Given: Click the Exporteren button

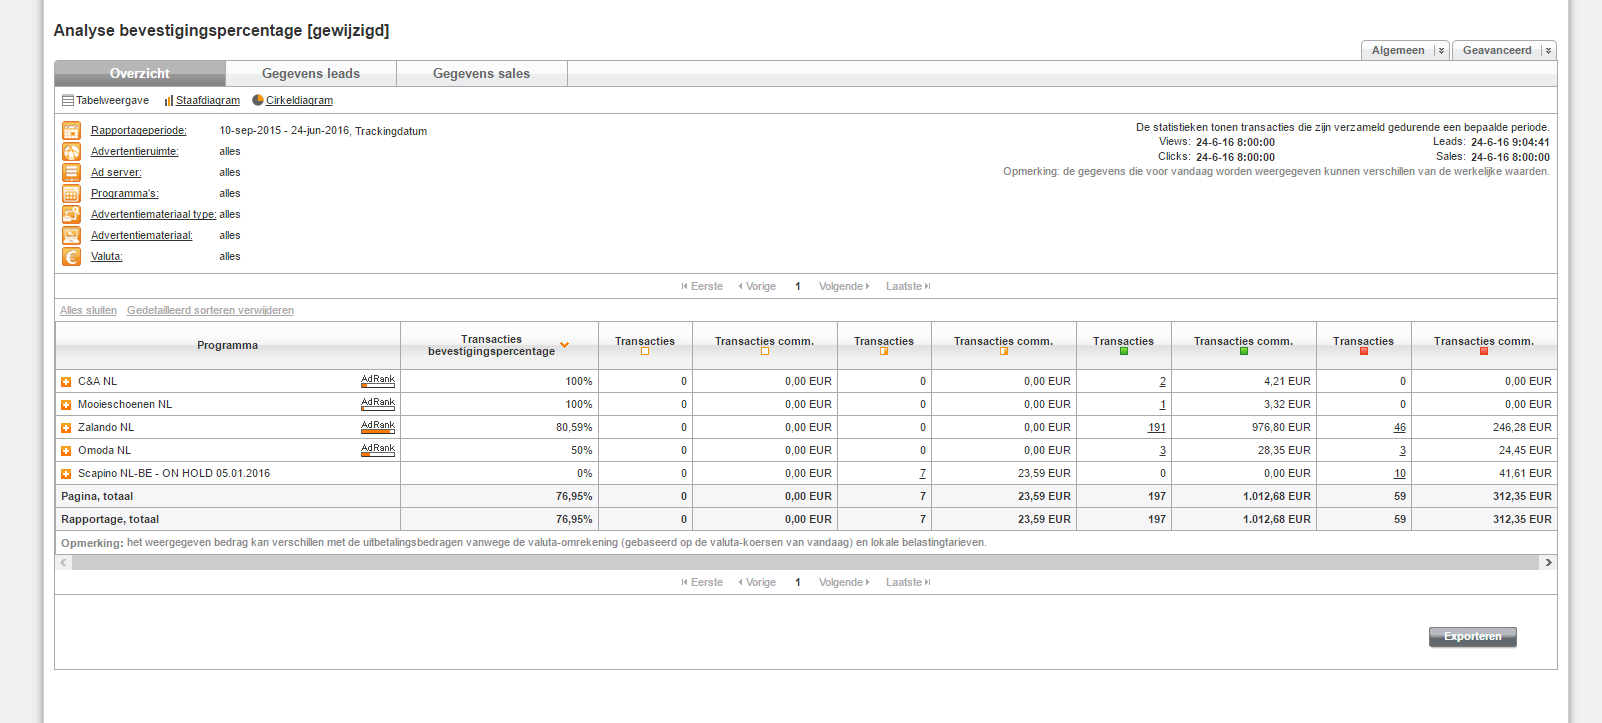Looking at the screenshot, I should [x=1473, y=637].
